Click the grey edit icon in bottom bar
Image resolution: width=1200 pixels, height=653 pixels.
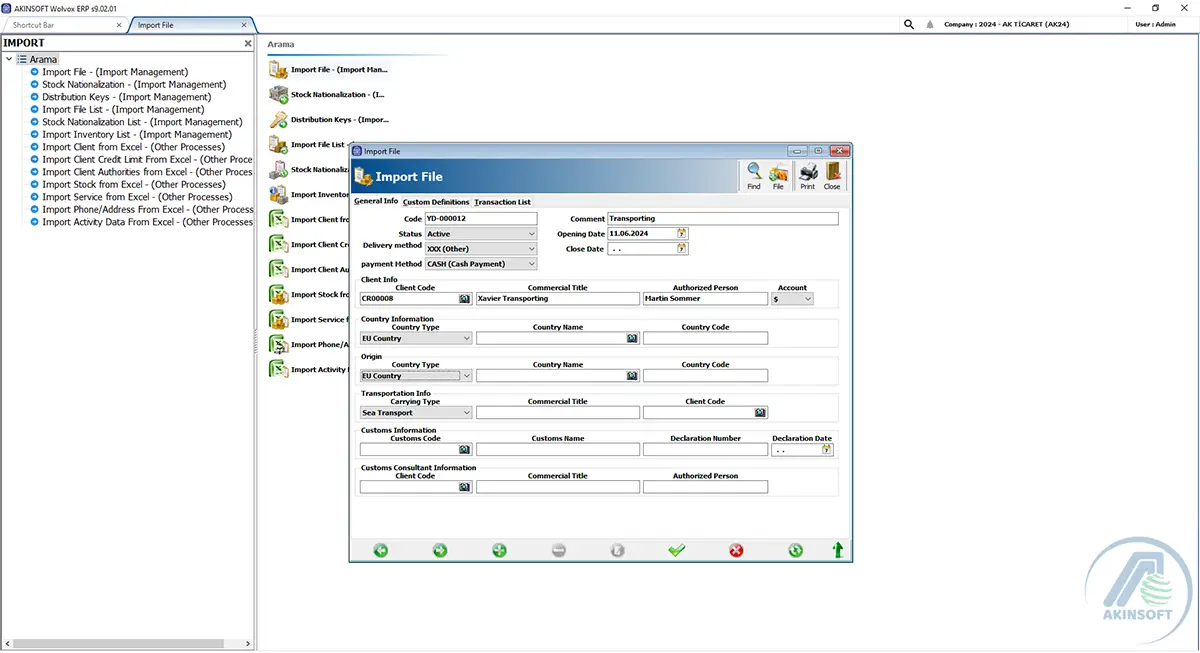pyautogui.click(x=618, y=550)
